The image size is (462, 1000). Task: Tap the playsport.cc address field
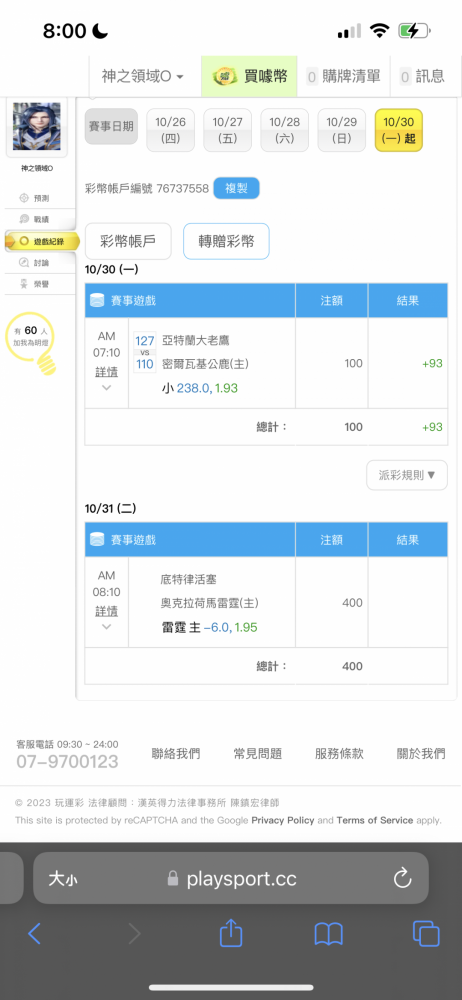(231, 878)
